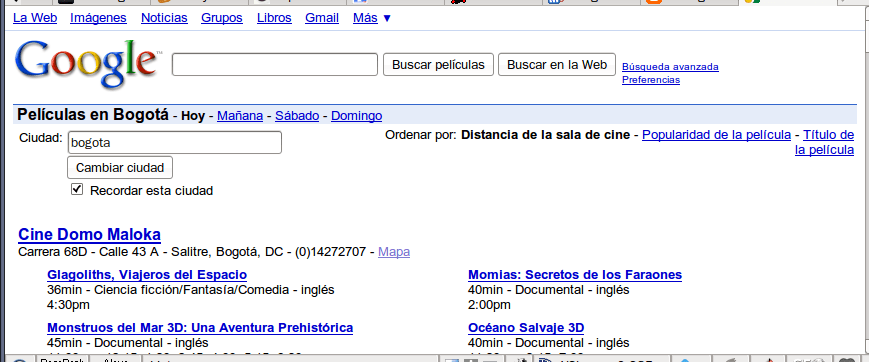Show movie listings for Domingo
The width and height of the screenshot is (869, 362).
(x=356, y=116)
